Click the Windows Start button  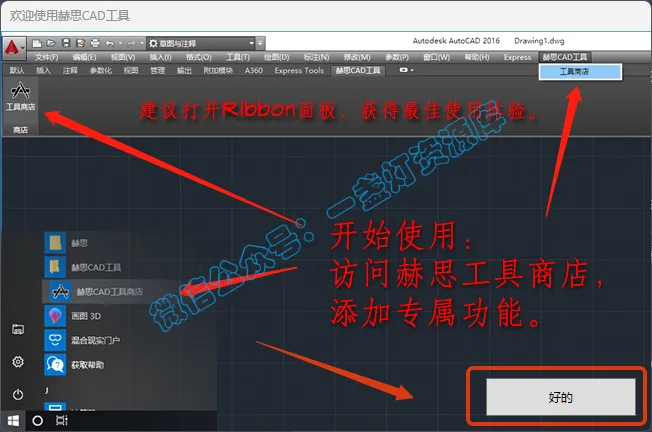click(x=13, y=421)
